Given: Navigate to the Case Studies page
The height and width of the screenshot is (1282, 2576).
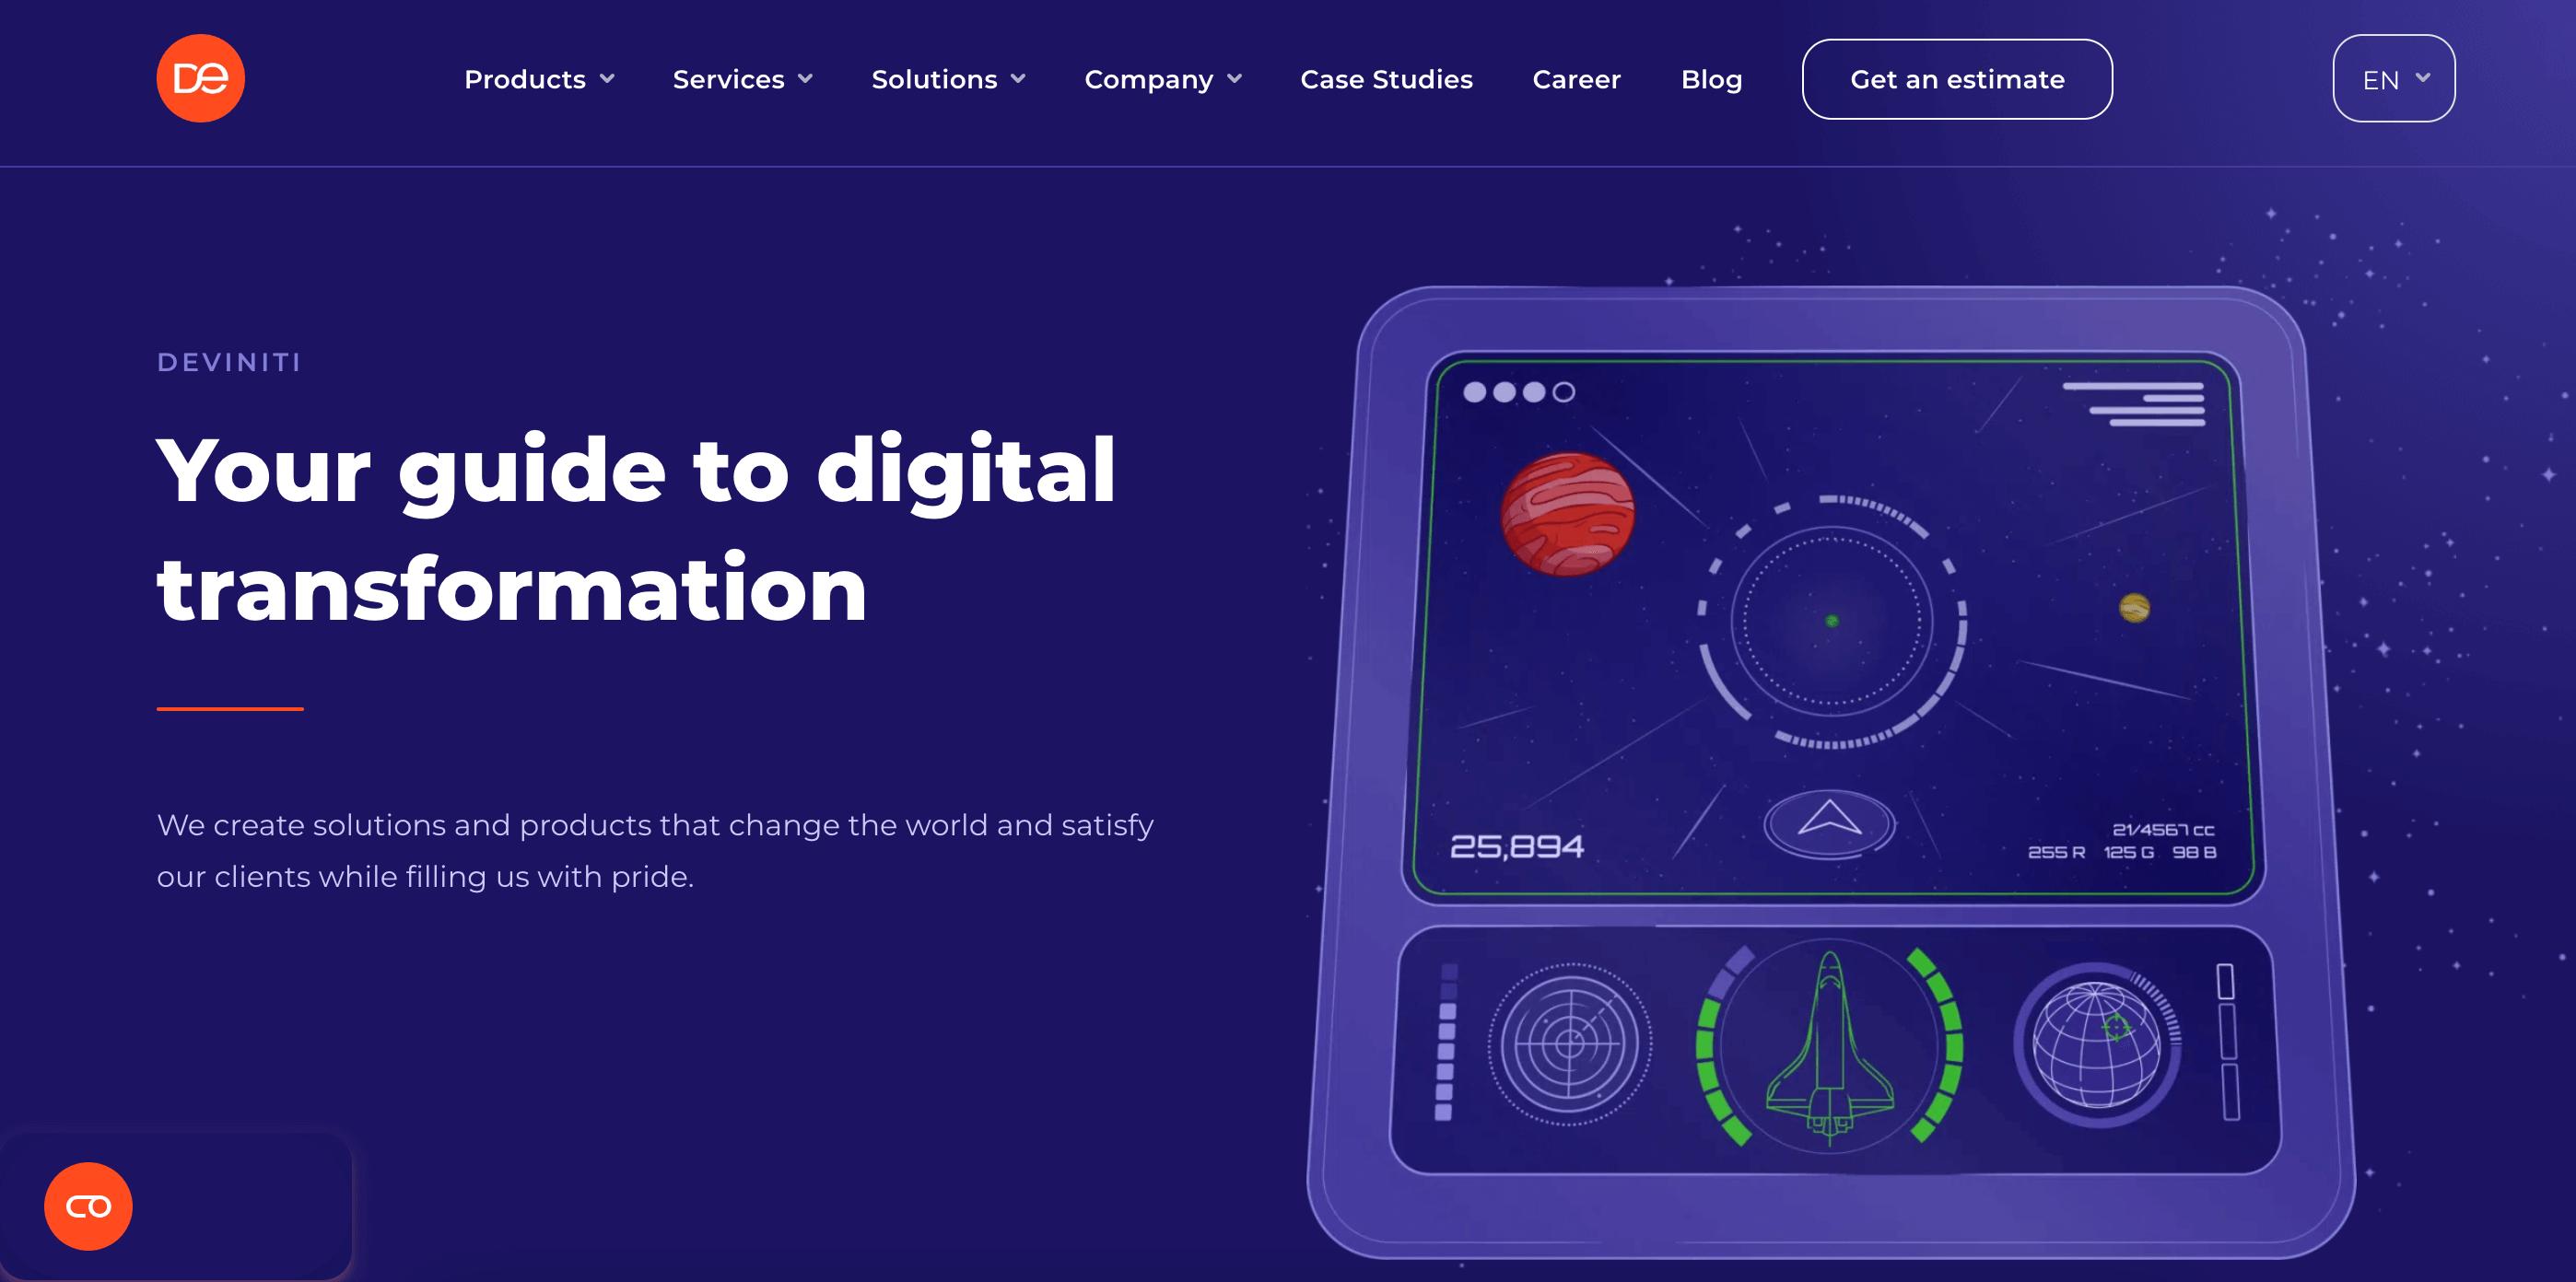Looking at the screenshot, I should coord(1387,79).
